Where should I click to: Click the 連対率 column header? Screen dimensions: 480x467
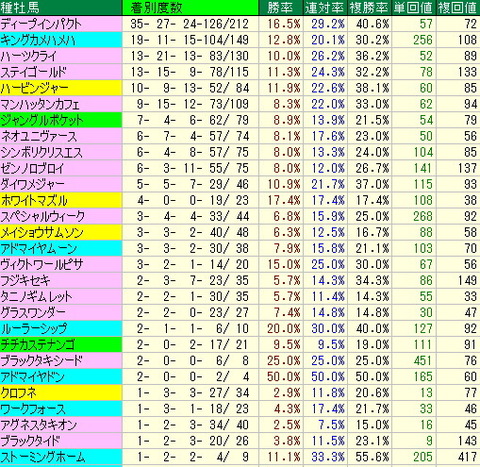[x=325, y=8]
